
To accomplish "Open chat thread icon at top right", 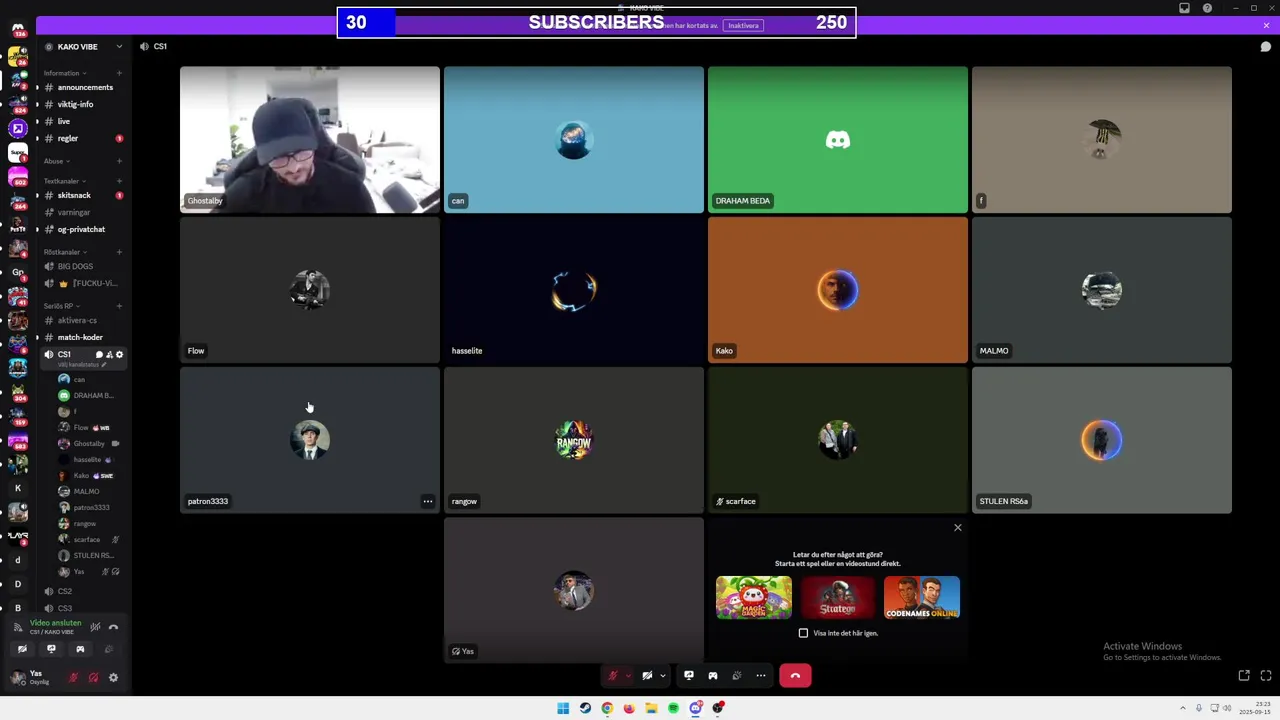I will point(1265,46).
